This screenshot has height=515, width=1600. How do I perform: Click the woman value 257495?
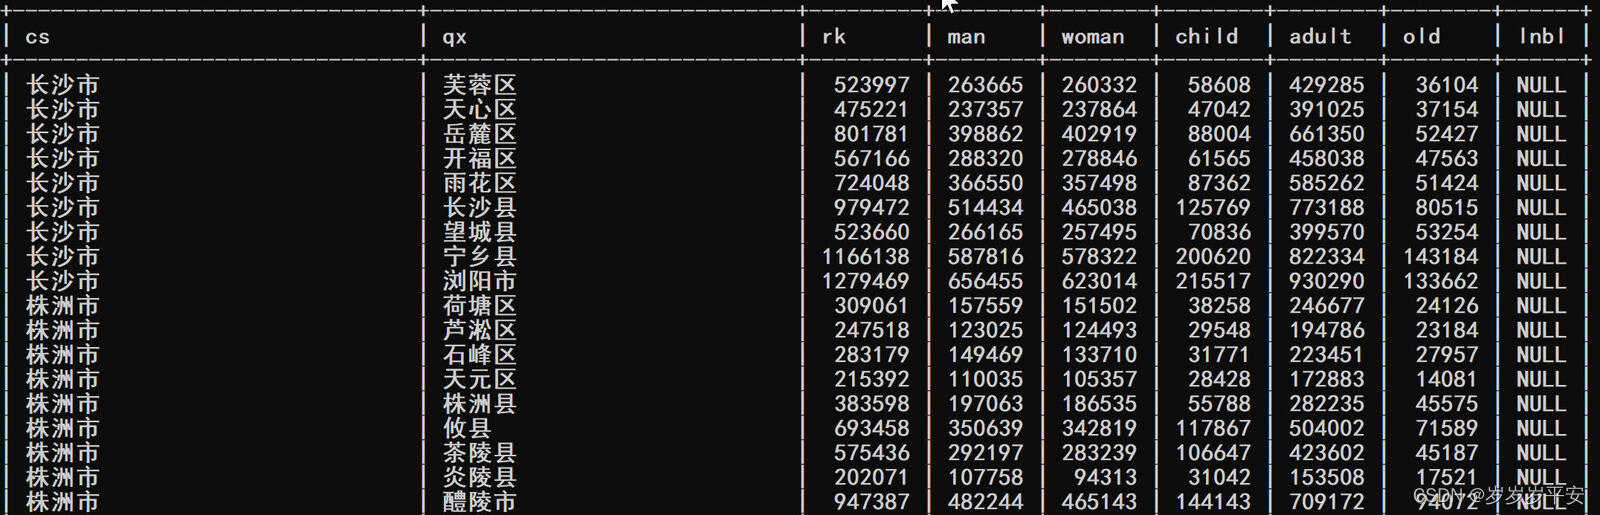click(1100, 232)
